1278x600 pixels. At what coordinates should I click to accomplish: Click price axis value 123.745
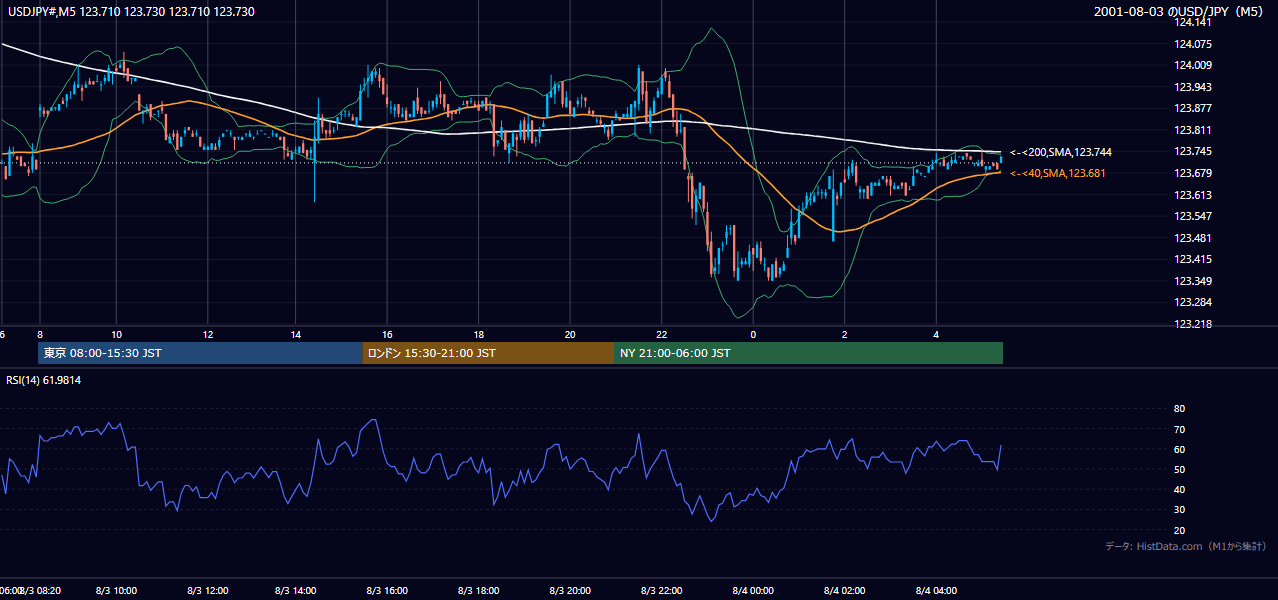tap(1195, 152)
